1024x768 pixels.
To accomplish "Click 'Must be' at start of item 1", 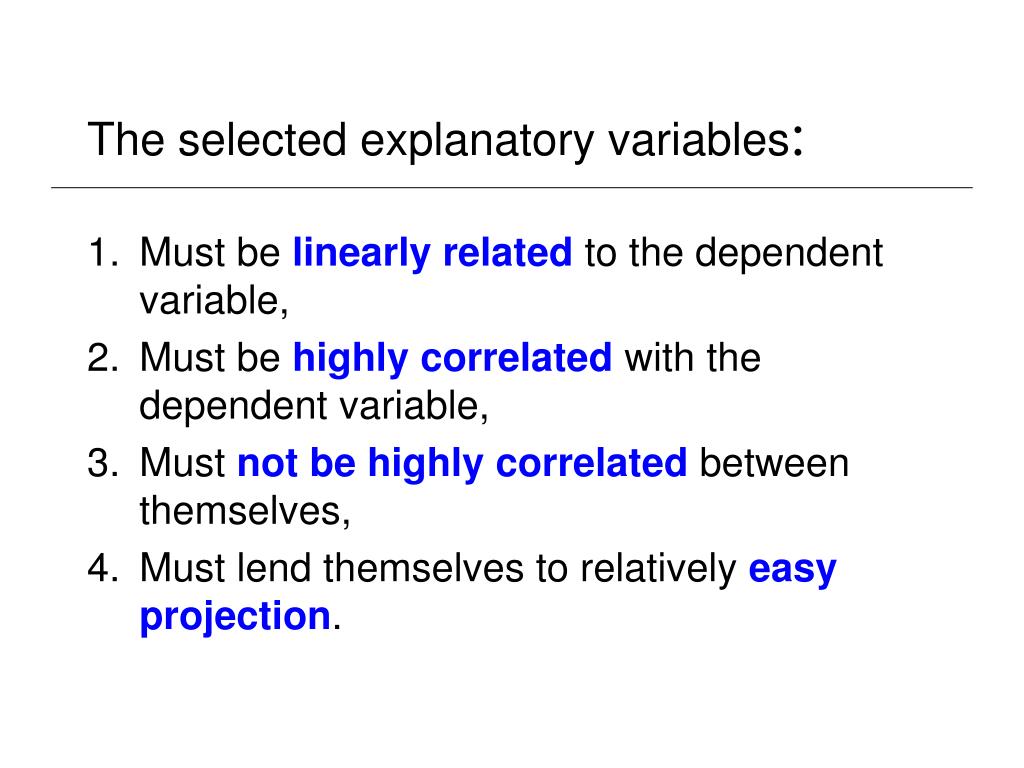I will pyautogui.click(x=210, y=253).
